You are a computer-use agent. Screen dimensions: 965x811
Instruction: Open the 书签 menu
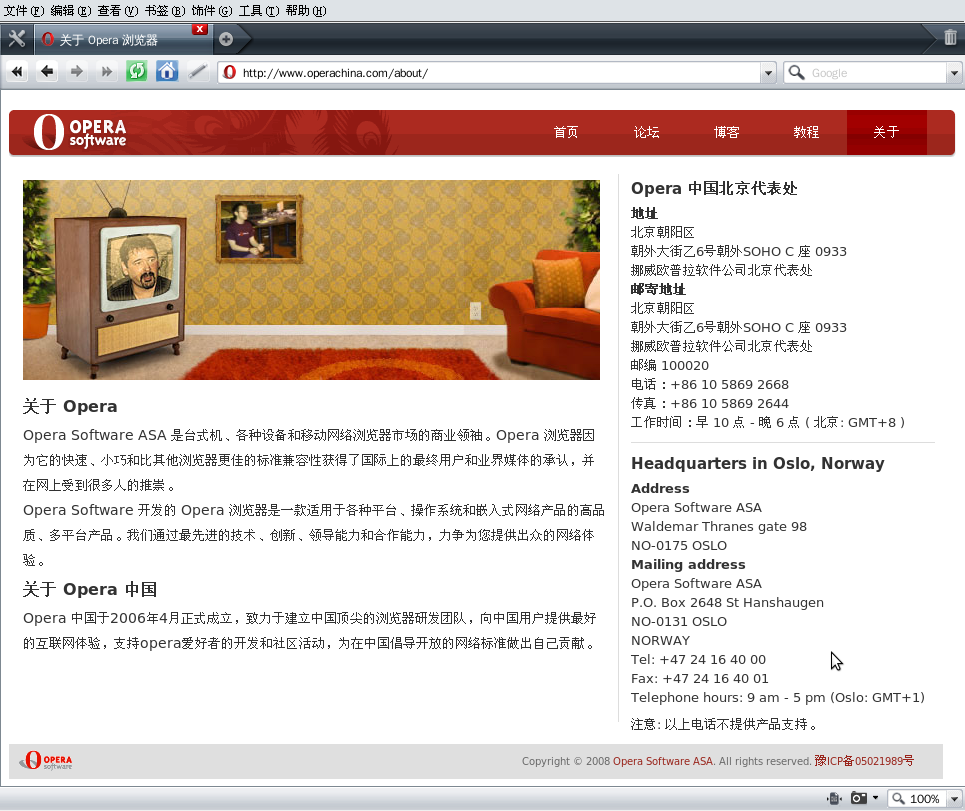165,10
